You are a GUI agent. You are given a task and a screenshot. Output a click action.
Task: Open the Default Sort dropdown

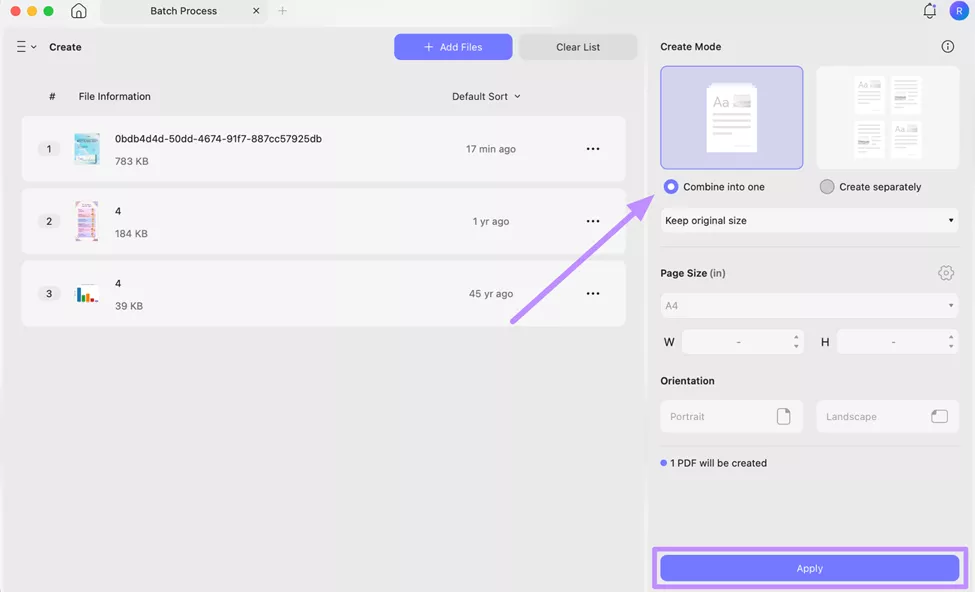[486, 96]
